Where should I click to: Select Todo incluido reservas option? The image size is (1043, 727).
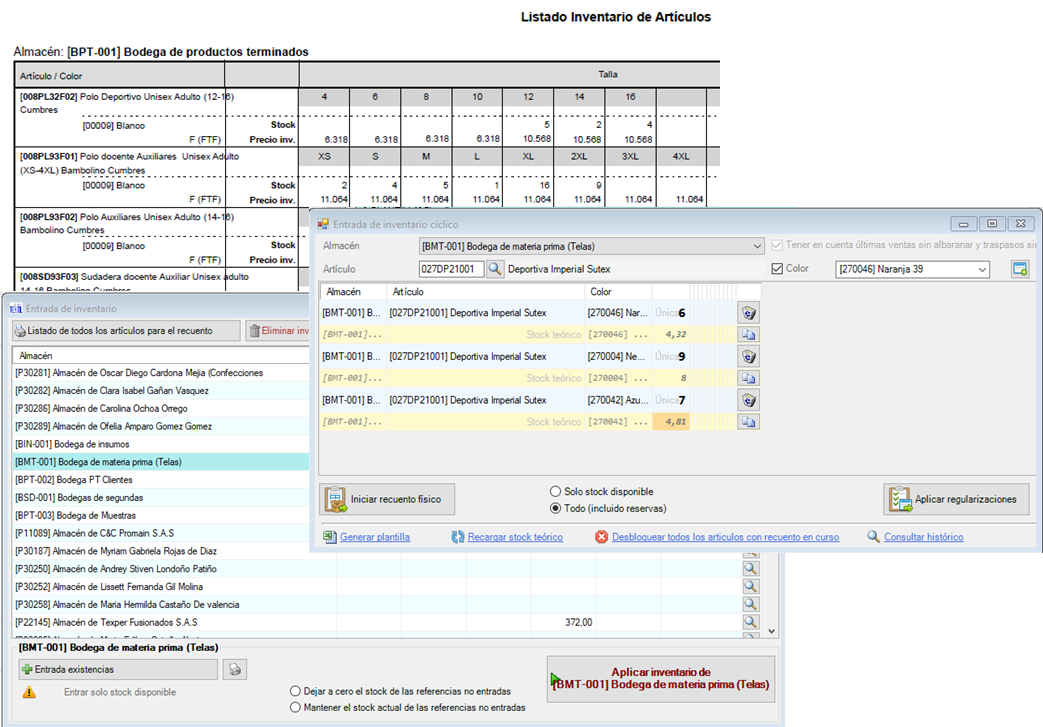click(557, 507)
